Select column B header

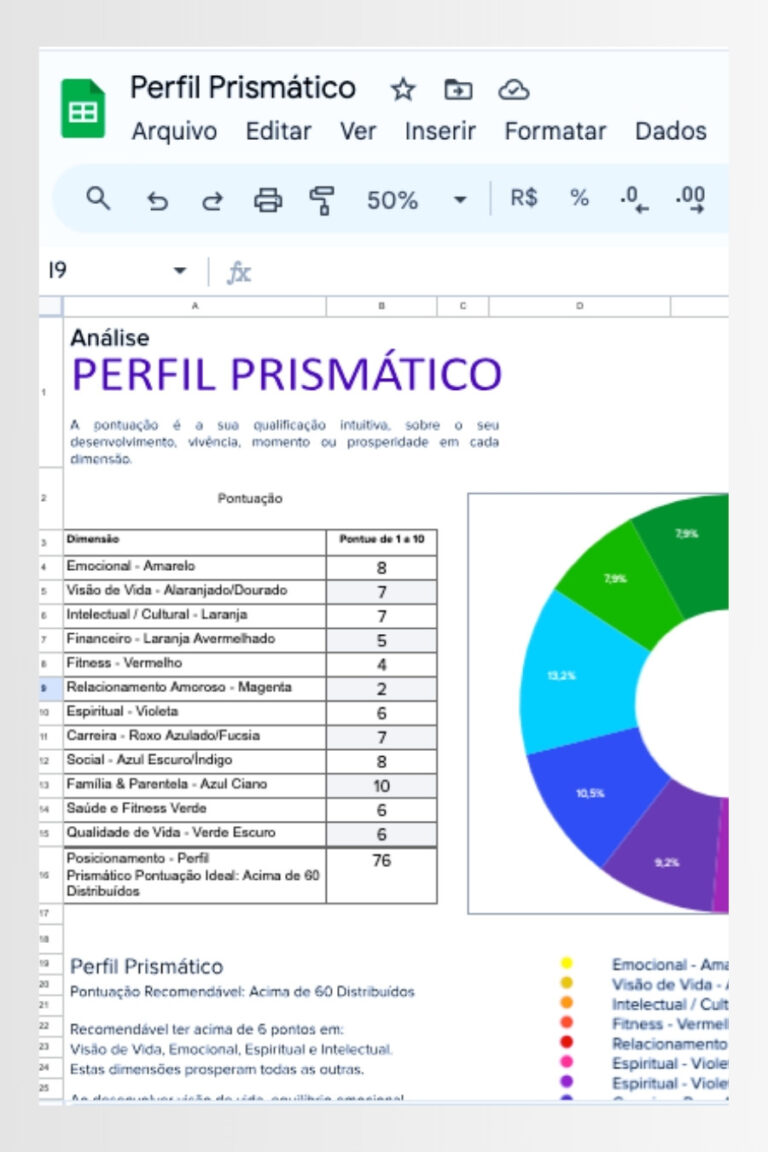381,306
